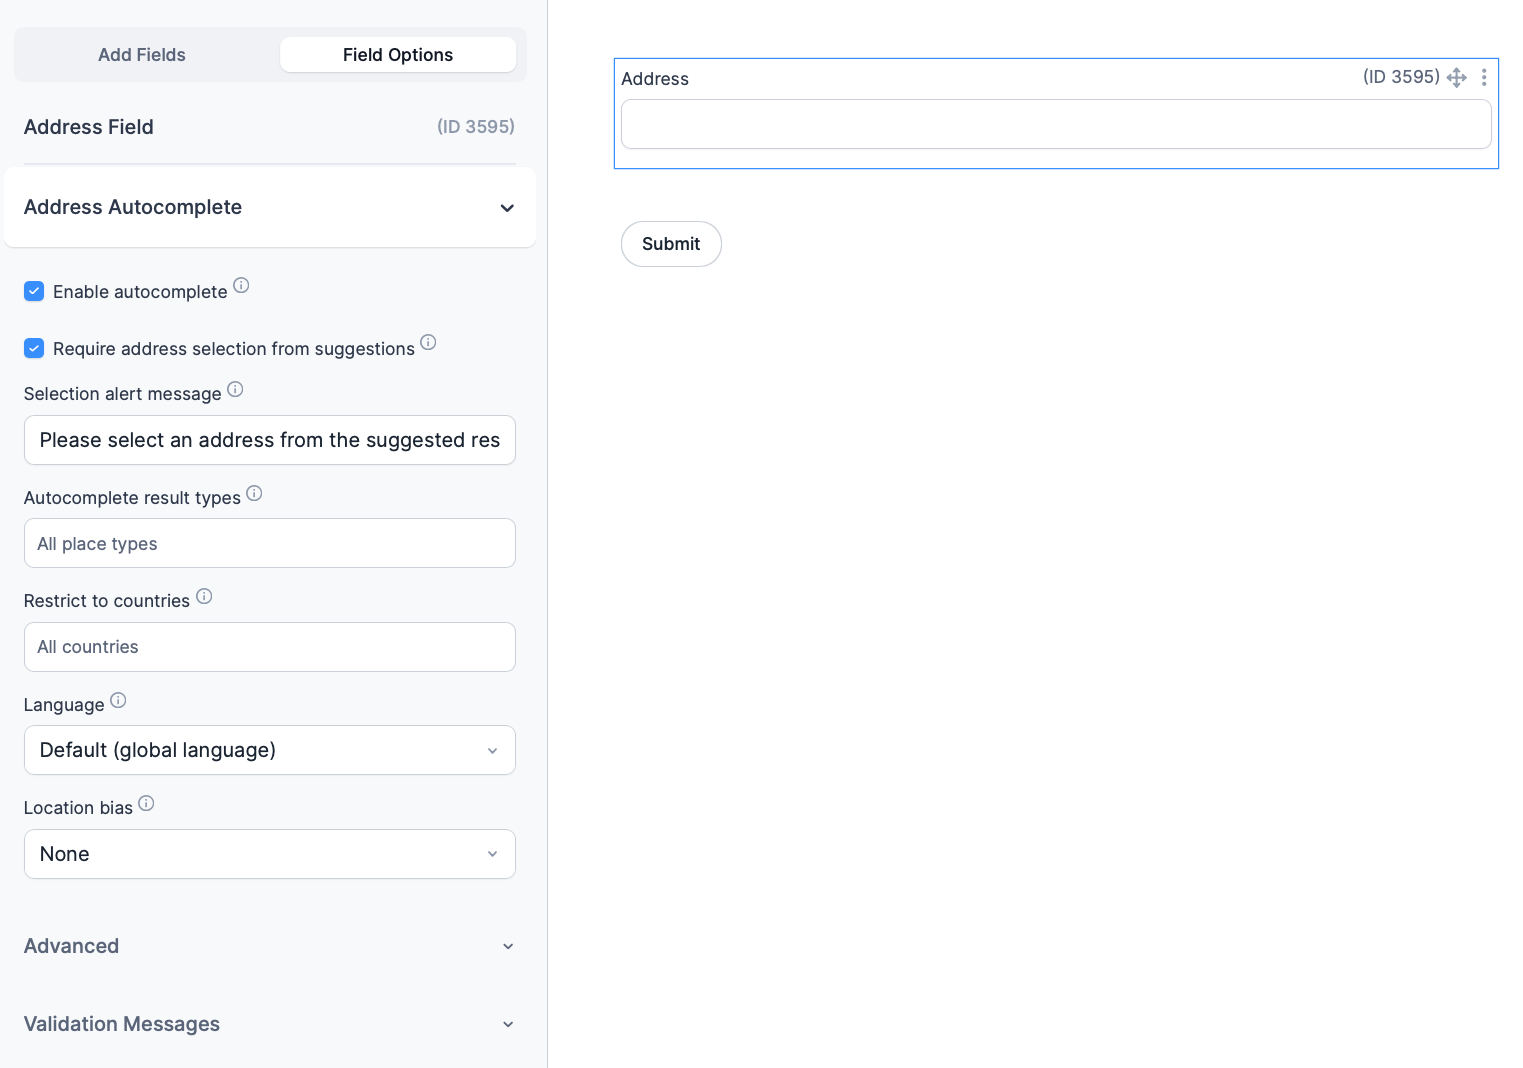Click info icon beside Enable autocomplete
Image resolution: width=1523 pixels, height=1068 pixels.
coord(241,285)
